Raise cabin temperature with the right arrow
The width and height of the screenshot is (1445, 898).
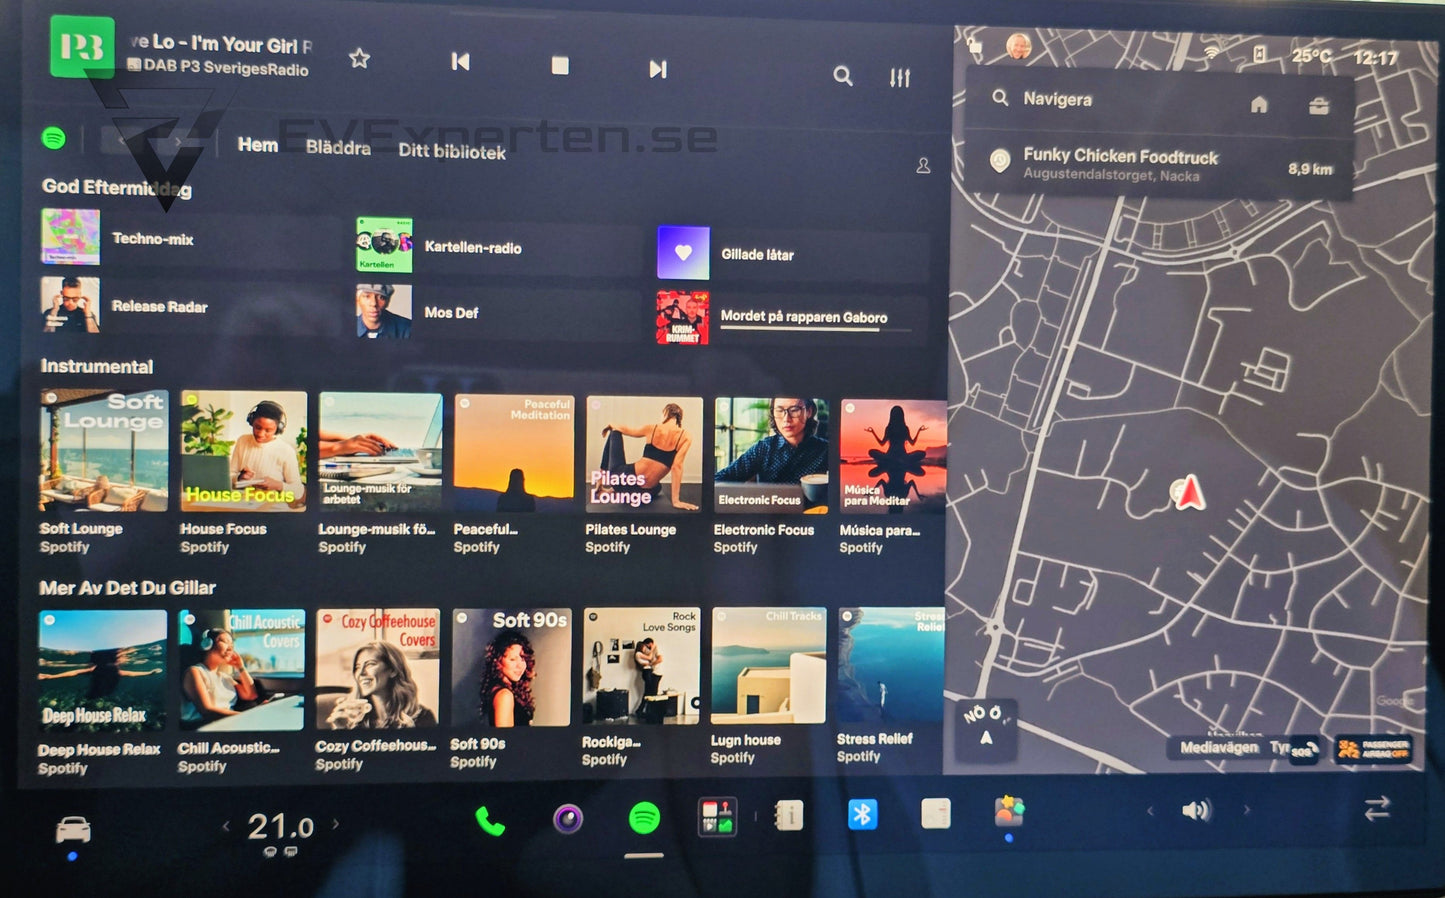pos(336,824)
